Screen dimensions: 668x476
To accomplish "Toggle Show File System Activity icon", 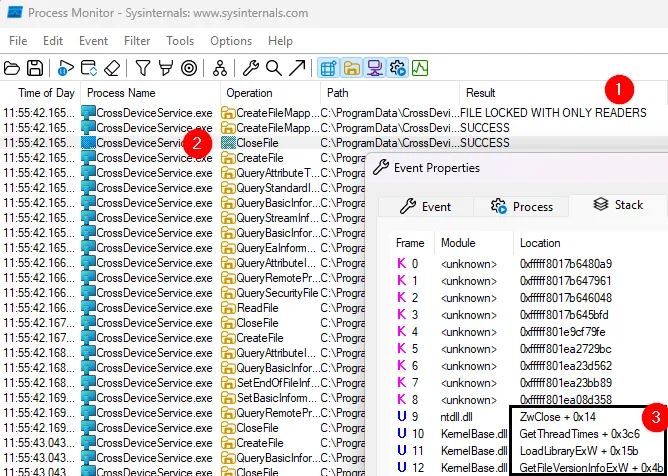I will click(x=350, y=68).
